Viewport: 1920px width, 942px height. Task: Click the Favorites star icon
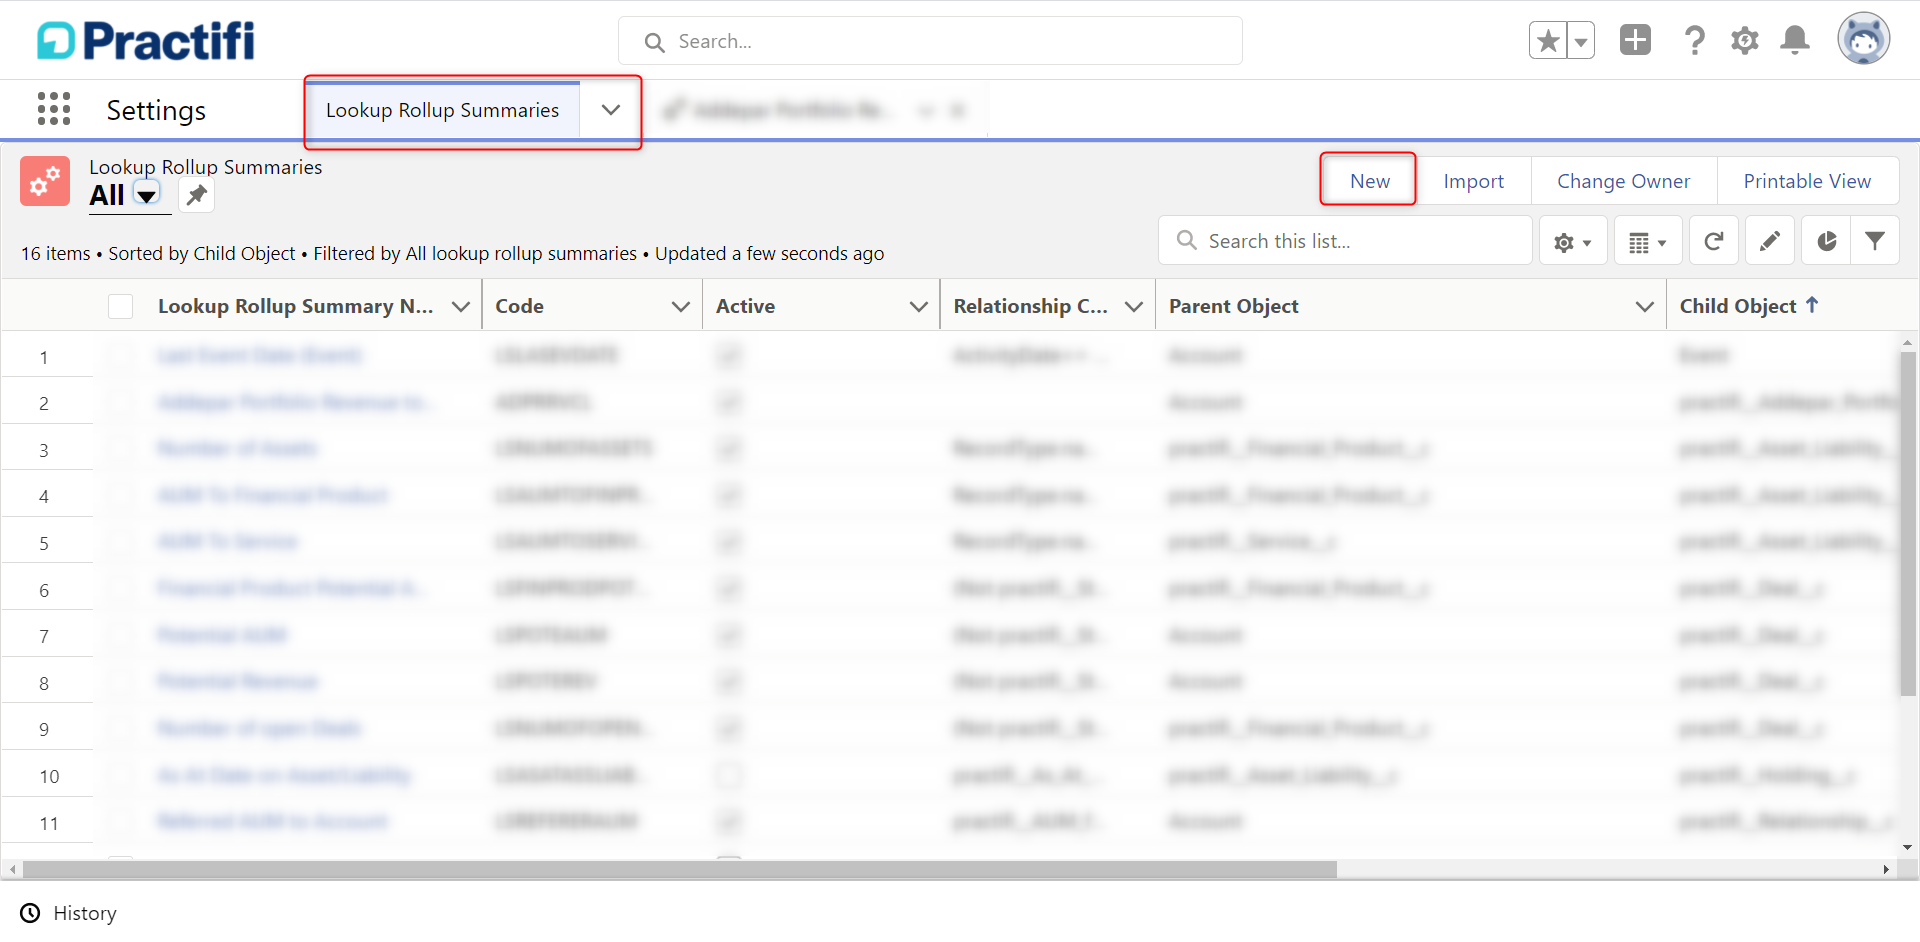pos(1548,41)
